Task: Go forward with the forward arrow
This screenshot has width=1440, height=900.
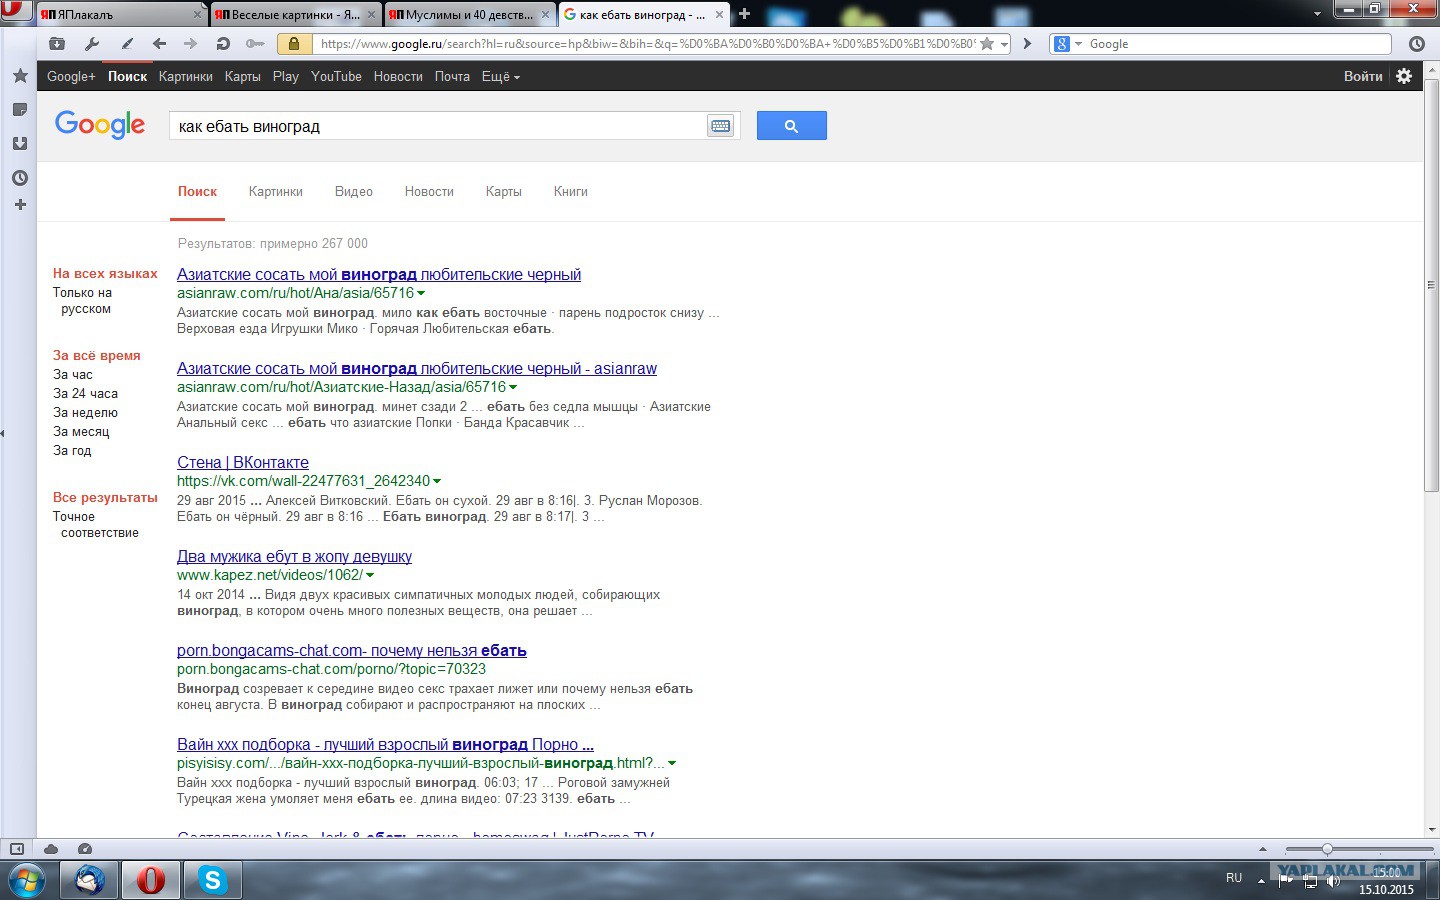Action: [190, 44]
